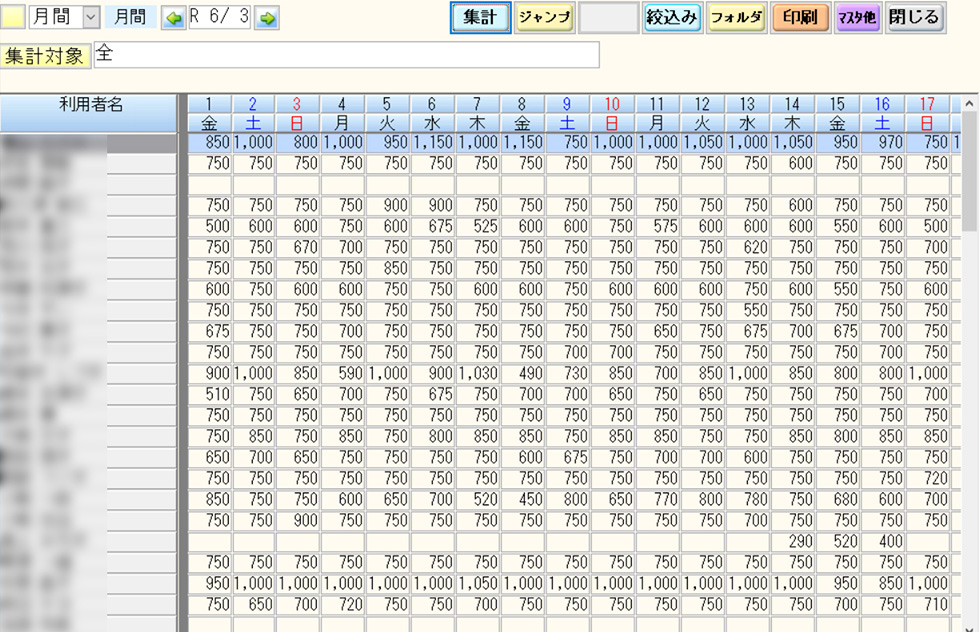Image resolution: width=980 pixels, height=632 pixels.
Task: Click cell 680 under day 15
Action: (838, 499)
